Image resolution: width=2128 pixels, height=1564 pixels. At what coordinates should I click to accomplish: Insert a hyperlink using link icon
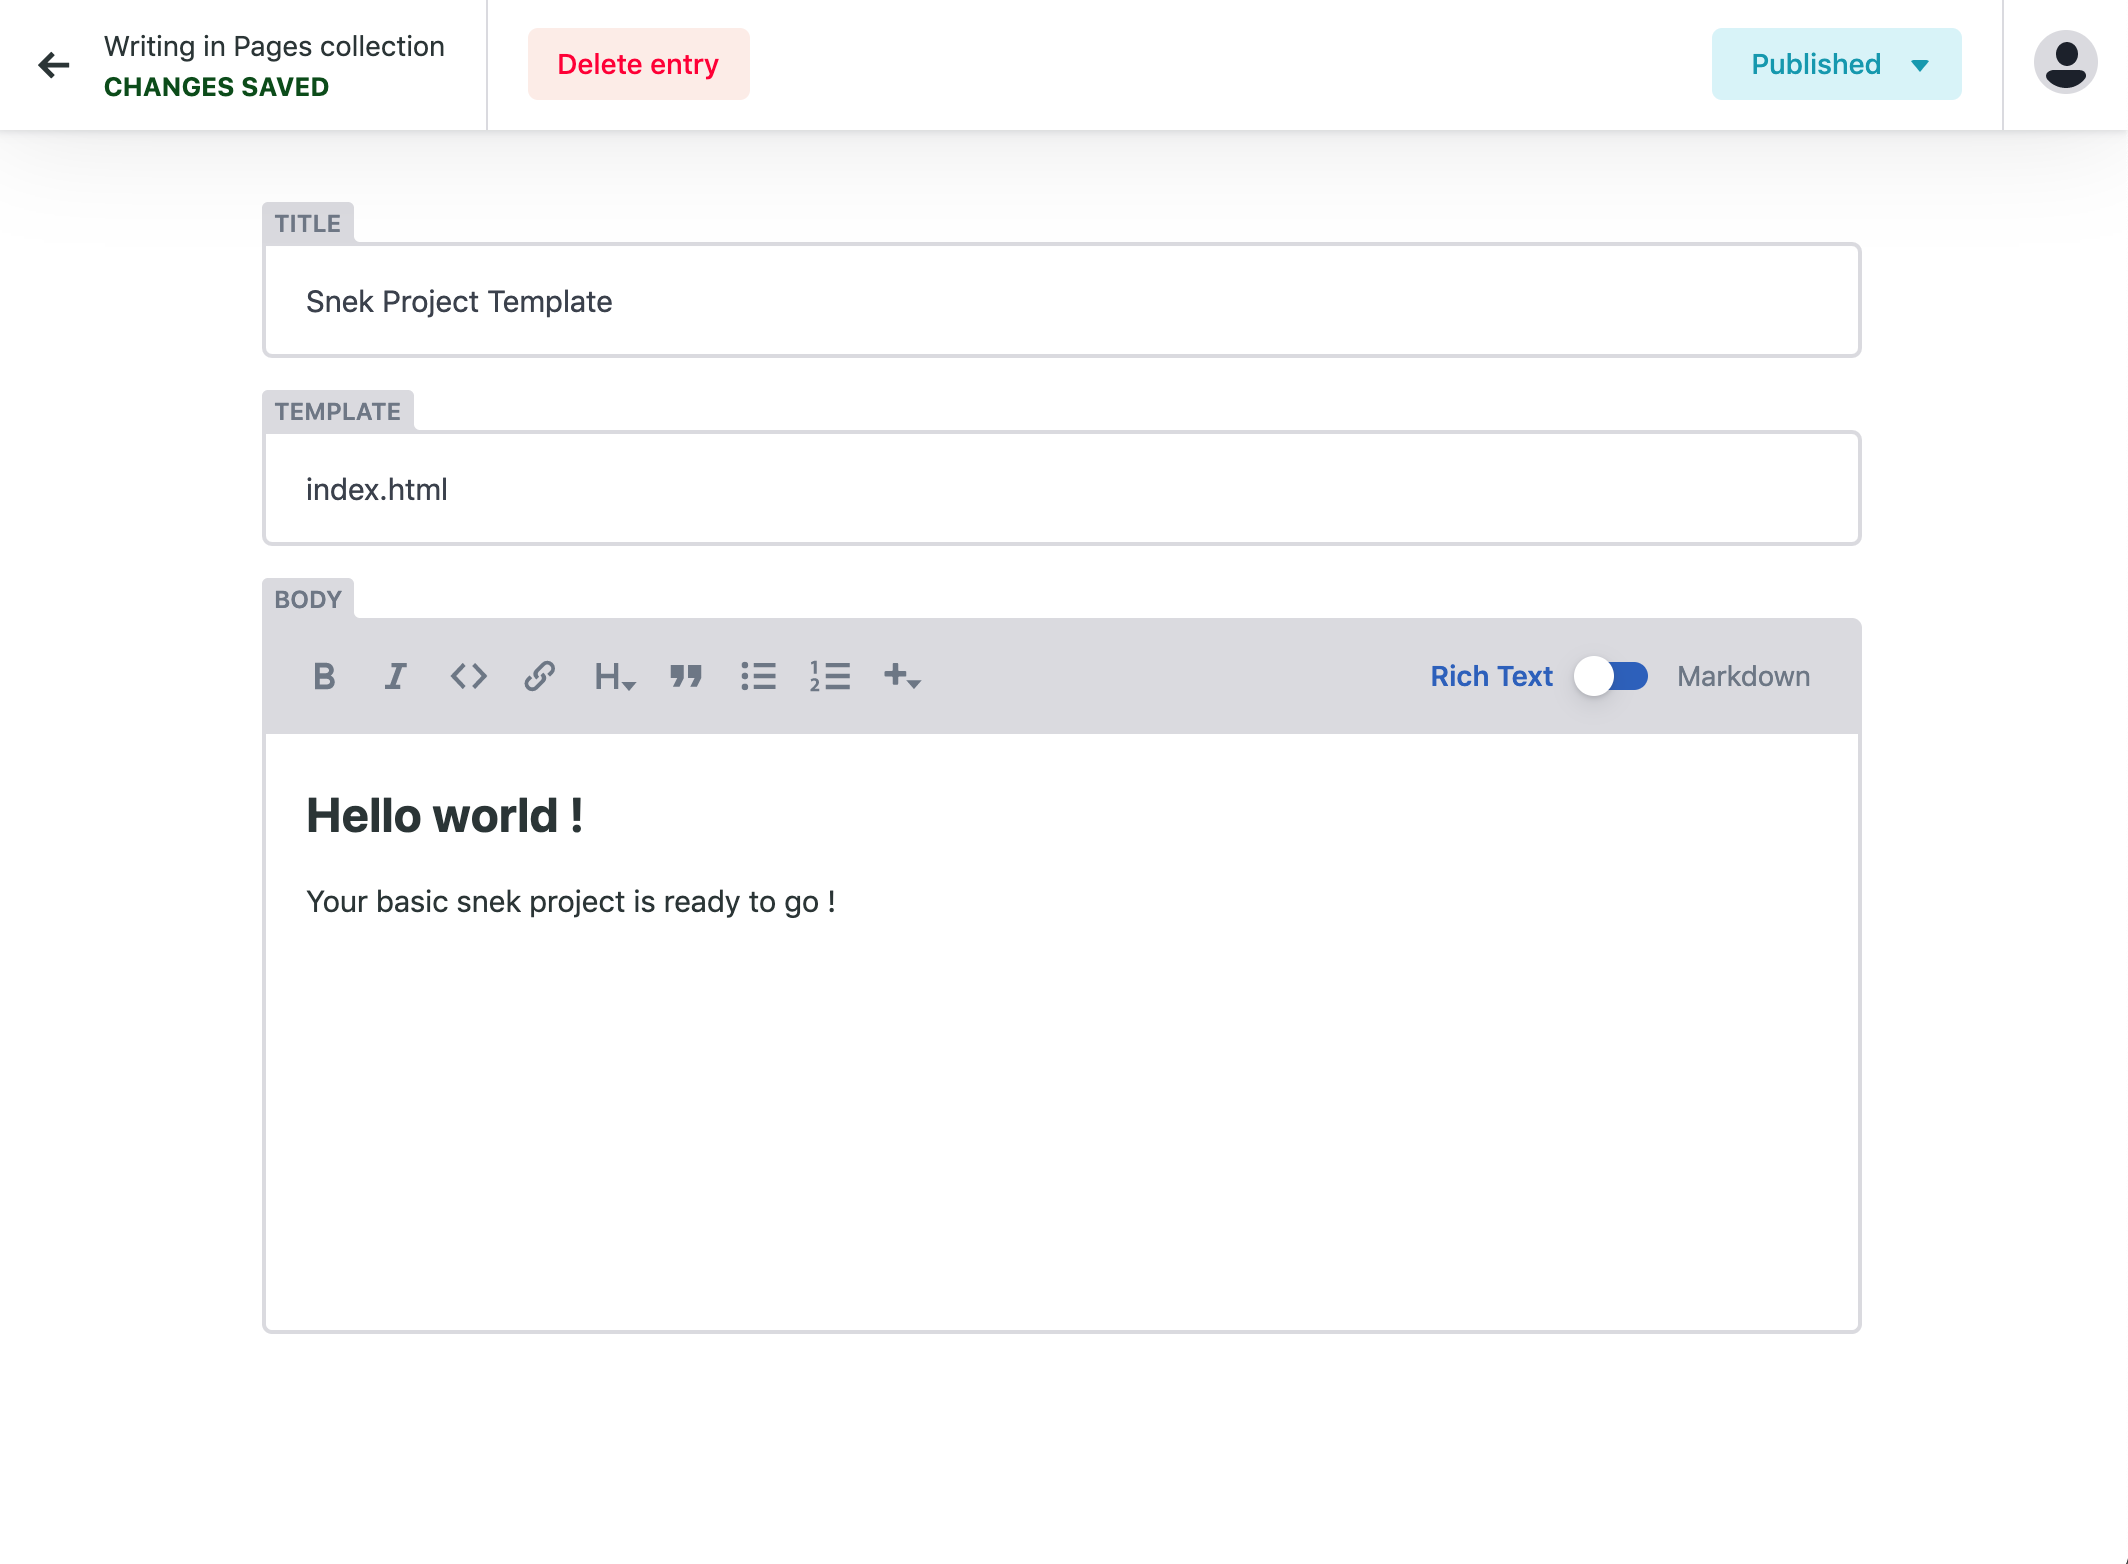click(x=540, y=677)
